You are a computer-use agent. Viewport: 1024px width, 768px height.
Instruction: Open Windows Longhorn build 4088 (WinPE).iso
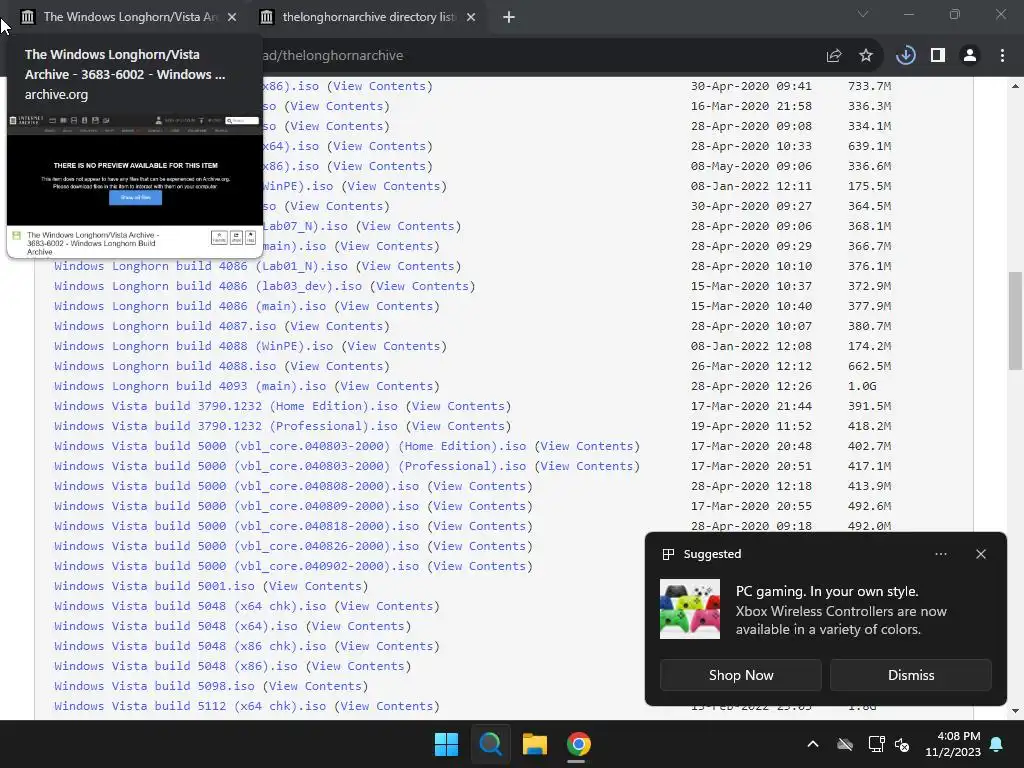coord(193,346)
